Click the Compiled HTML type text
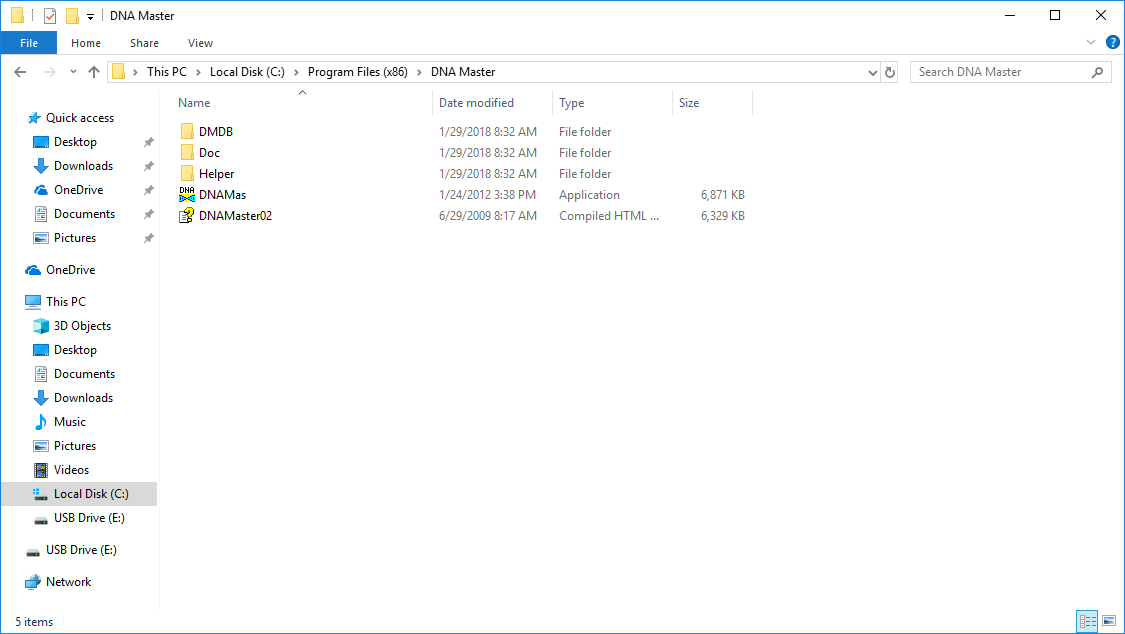1125x634 pixels. (x=608, y=215)
